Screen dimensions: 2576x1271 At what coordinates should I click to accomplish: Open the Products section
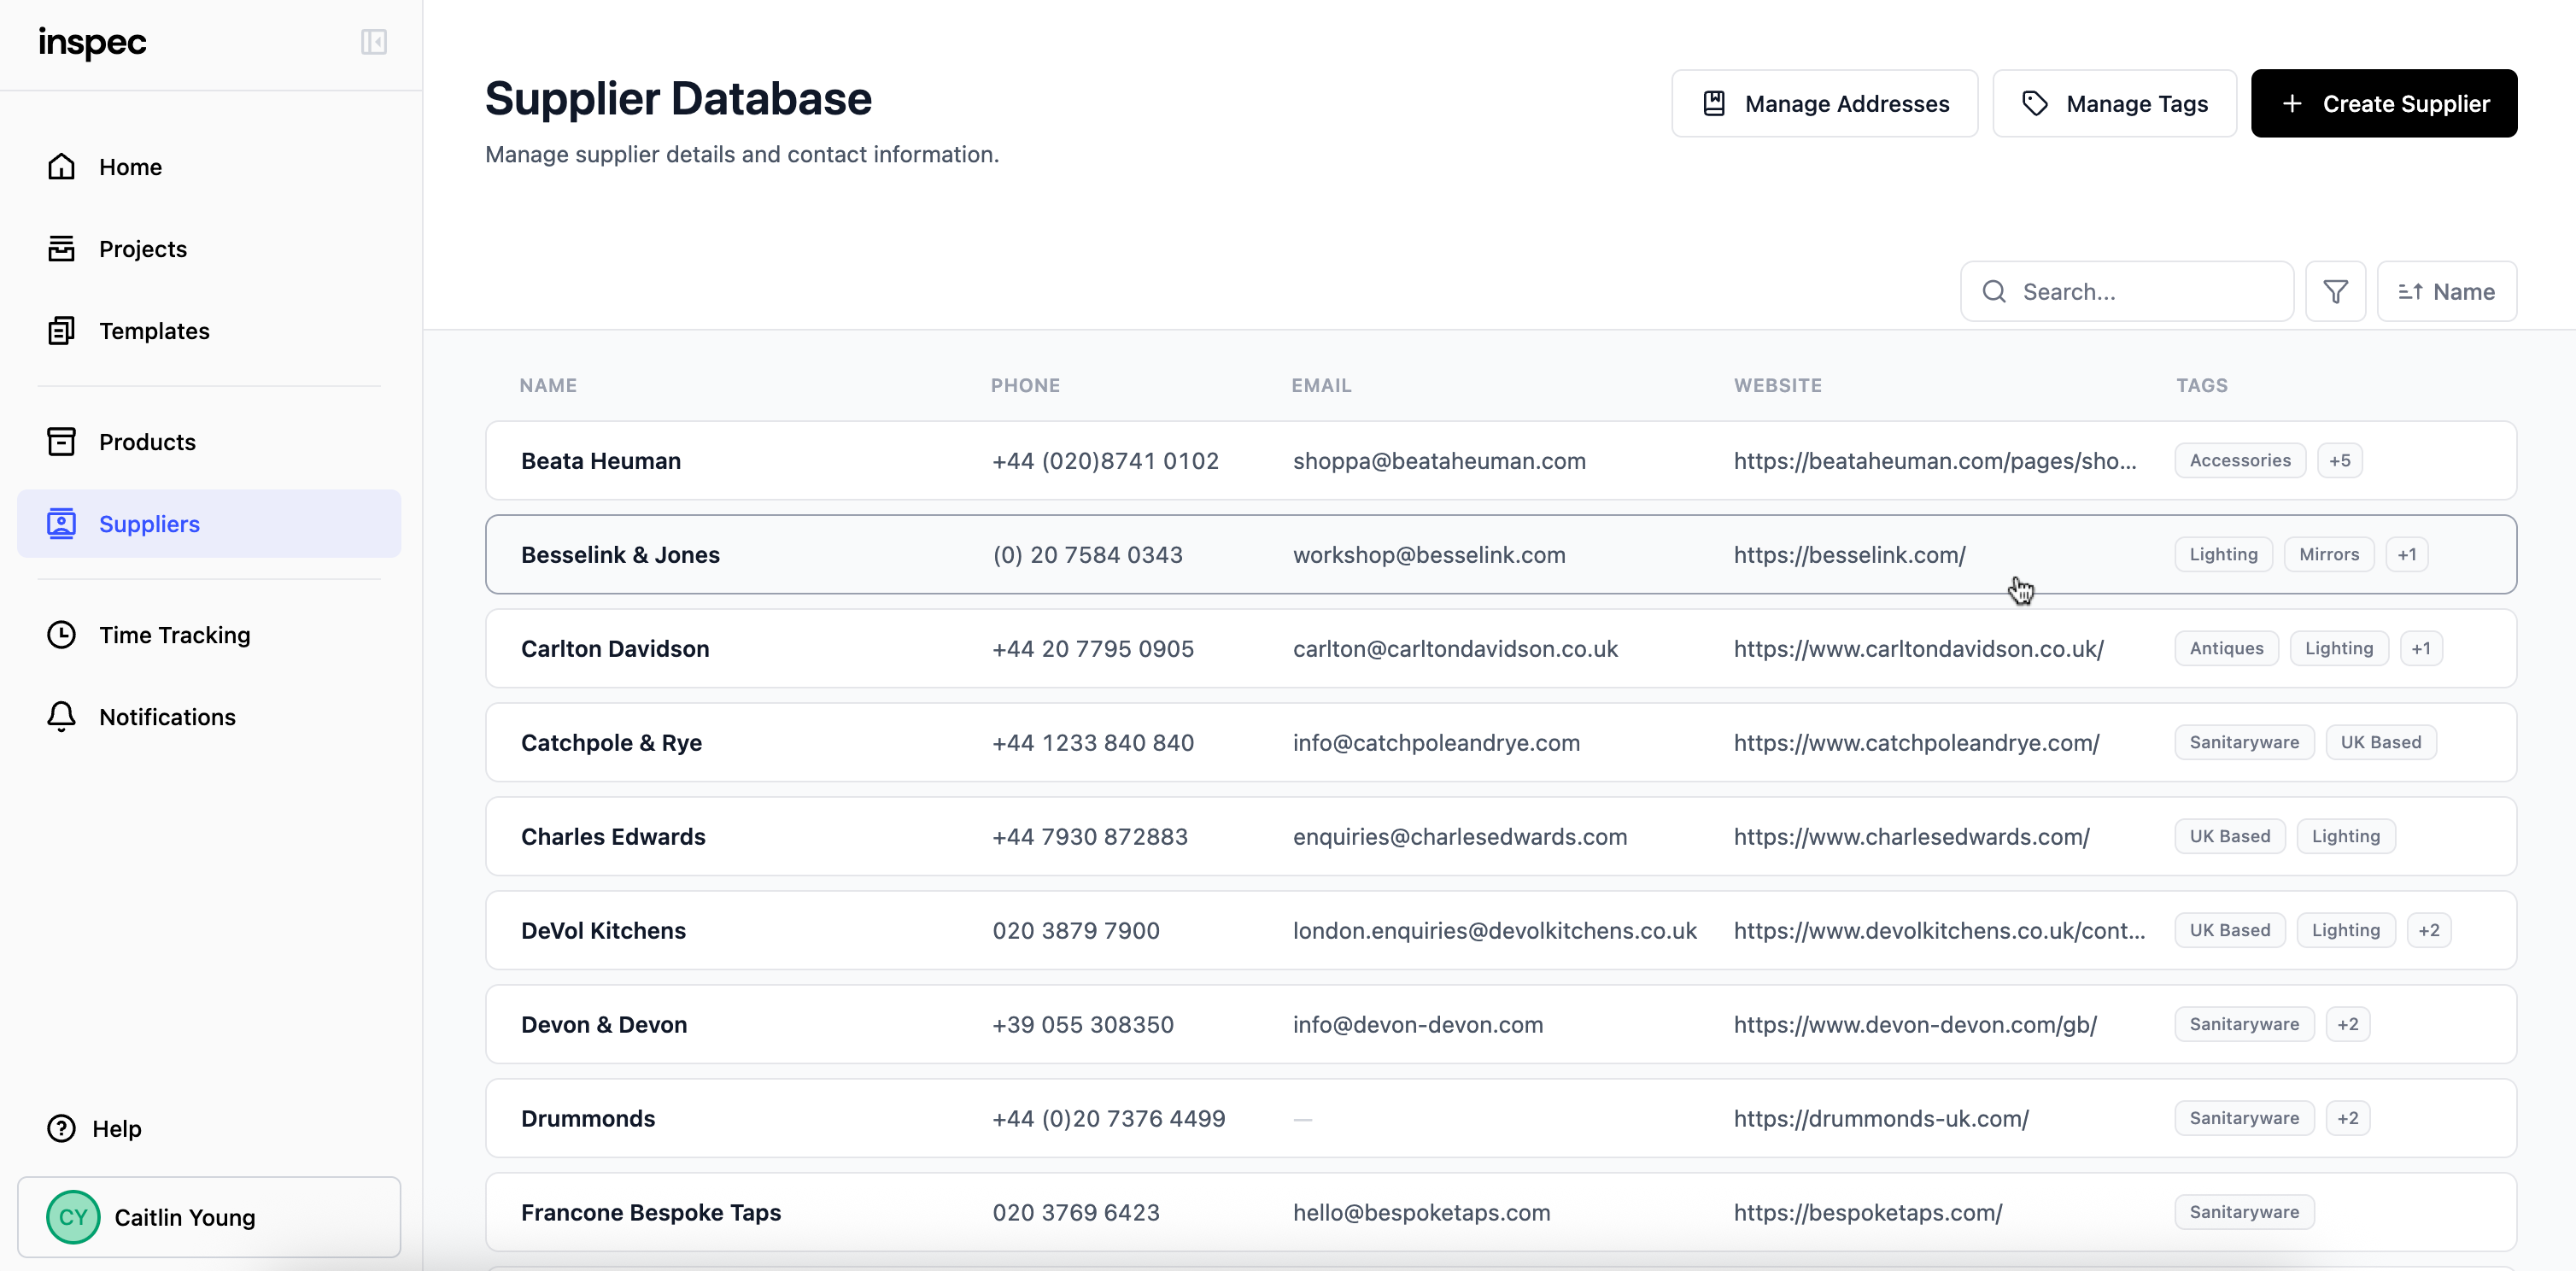tap(209, 442)
